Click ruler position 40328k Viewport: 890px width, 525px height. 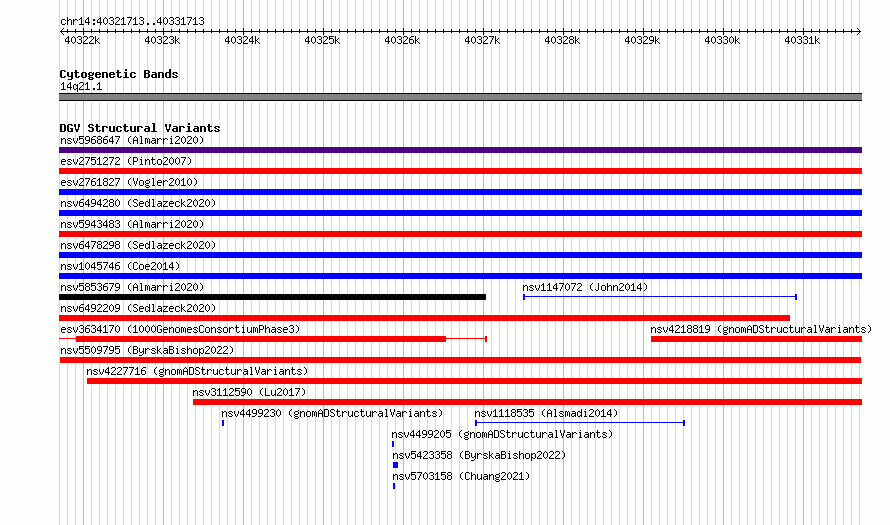pyautogui.click(x=562, y=40)
